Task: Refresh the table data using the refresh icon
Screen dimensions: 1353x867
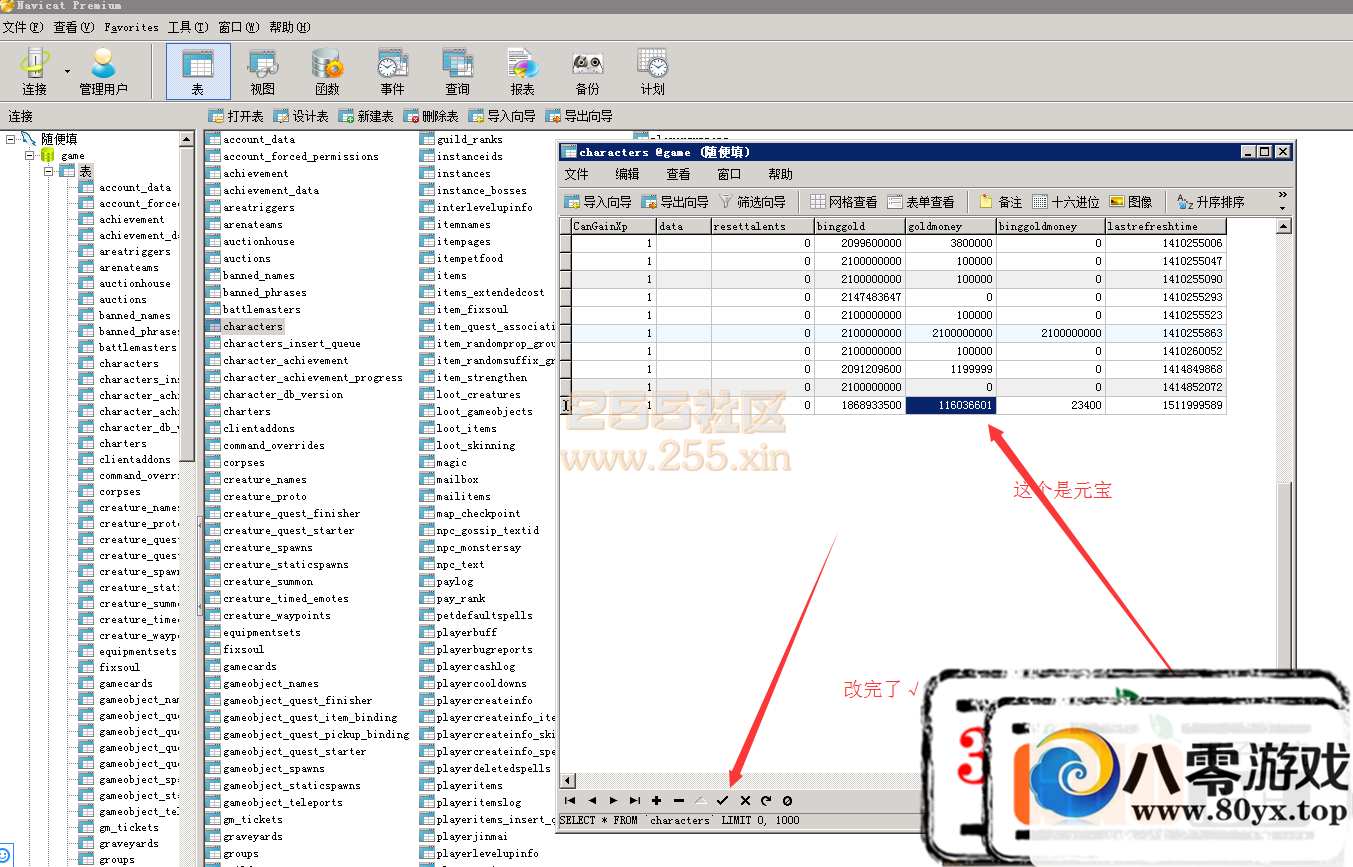Action: 766,800
